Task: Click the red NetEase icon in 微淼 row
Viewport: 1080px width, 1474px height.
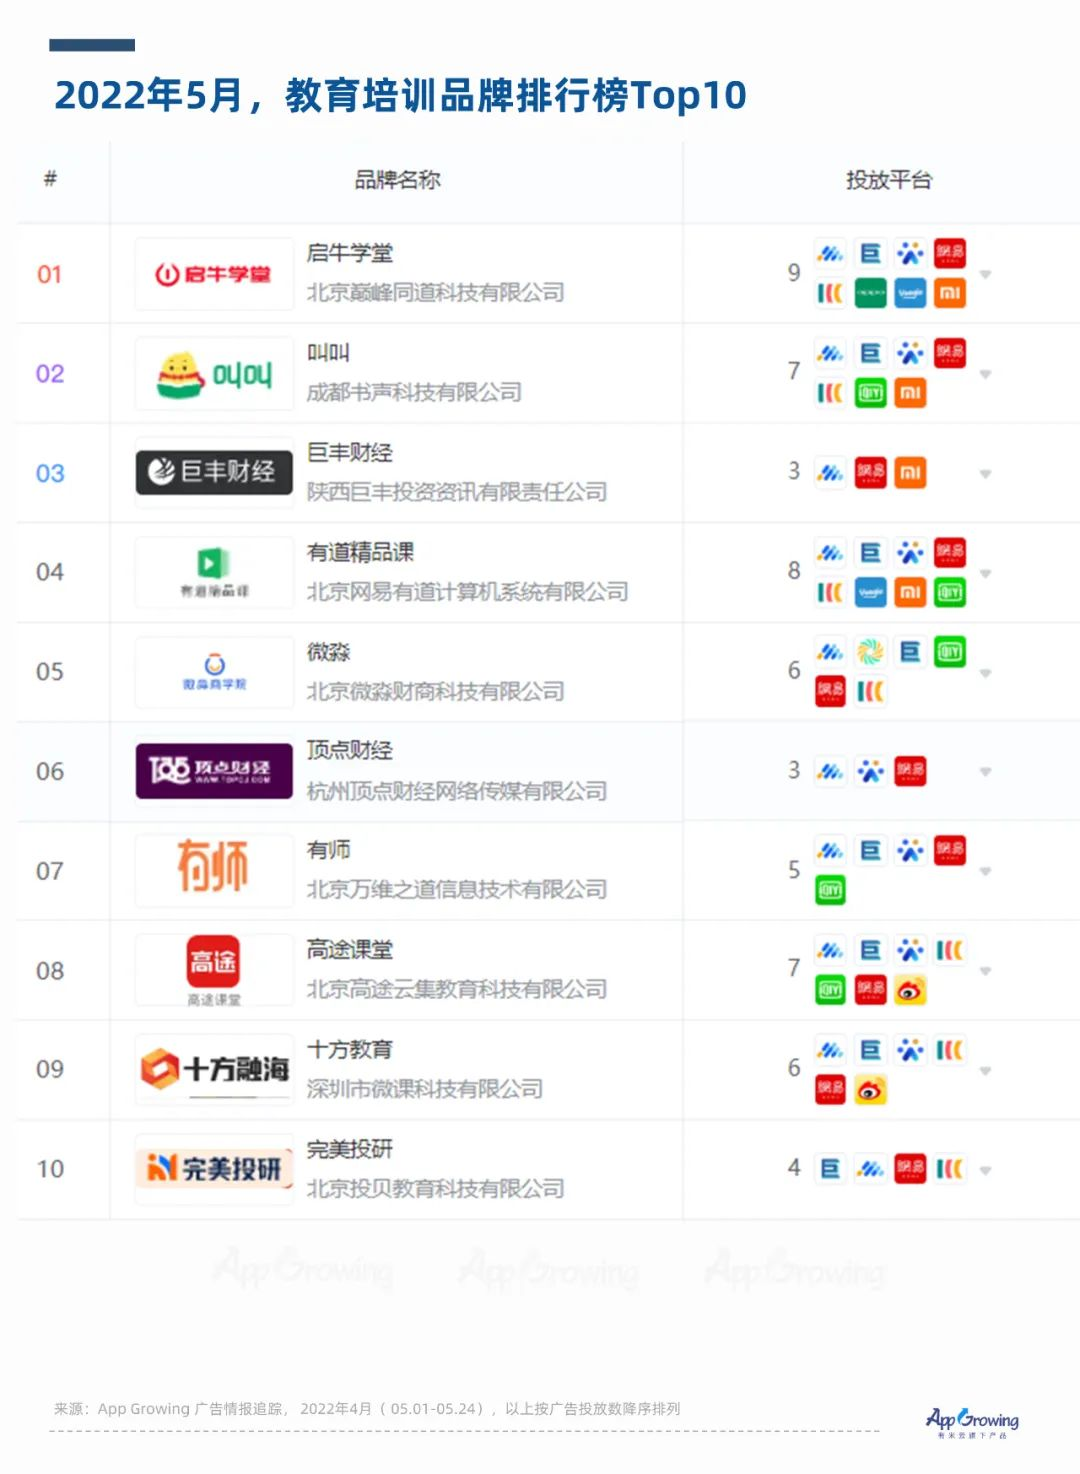Action: pyautogui.click(x=830, y=691)
